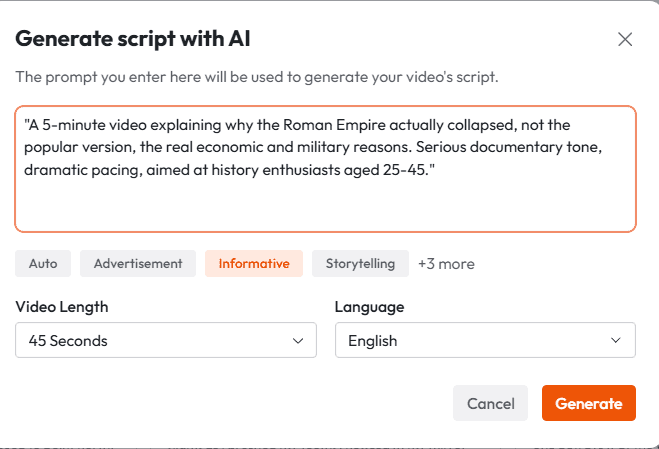Click the chevron arrow in the Video Length box
Viewport: 659px width, 449px height.
[297, 341]
